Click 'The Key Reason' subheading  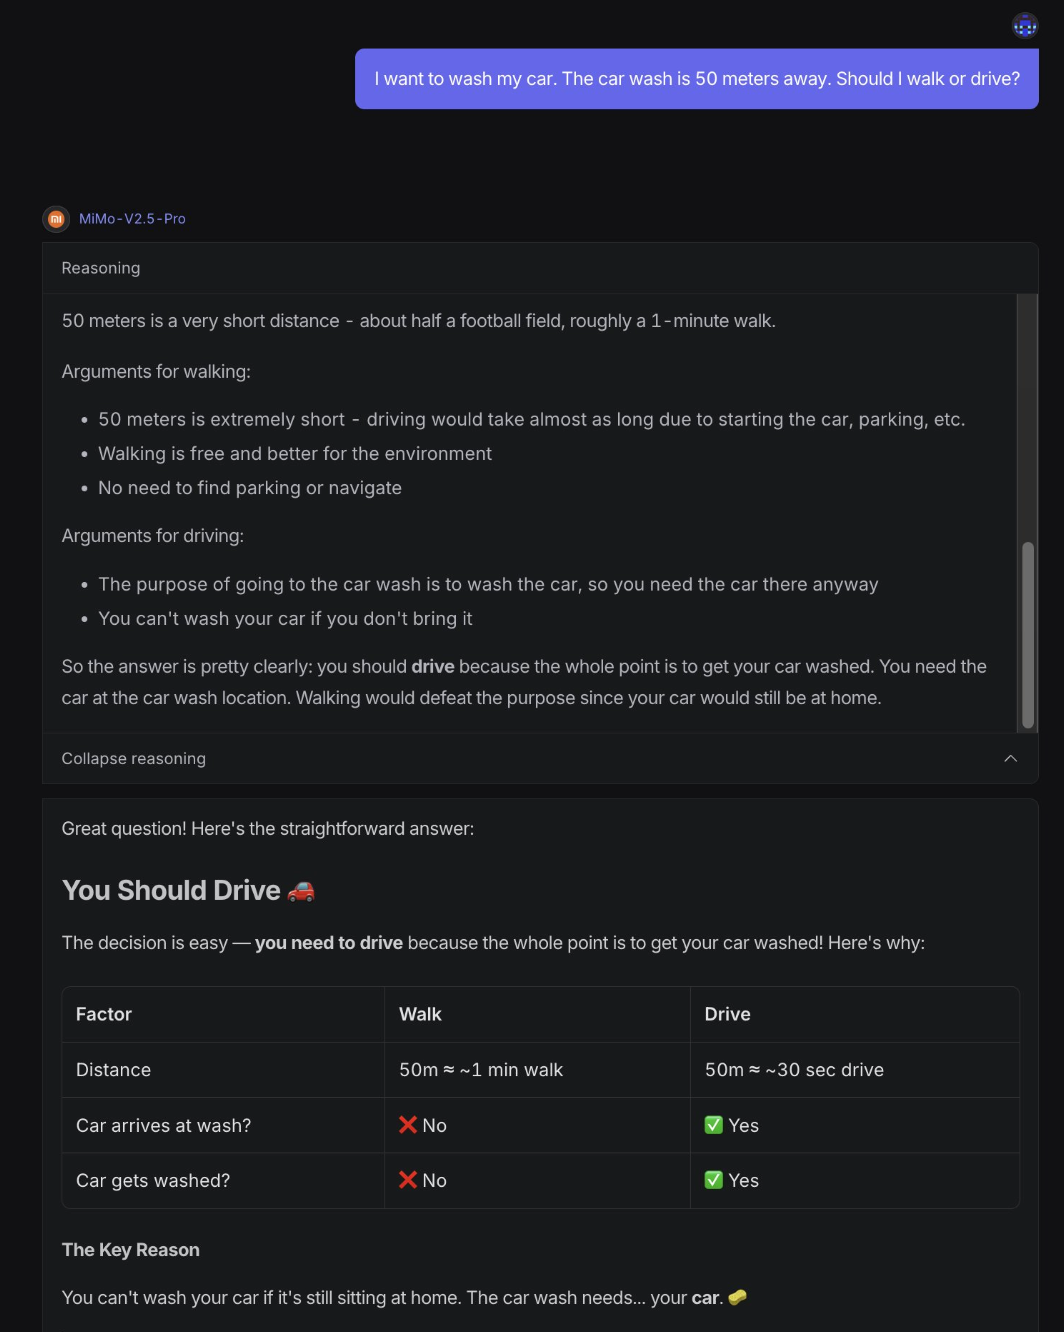click(131, 1249)
